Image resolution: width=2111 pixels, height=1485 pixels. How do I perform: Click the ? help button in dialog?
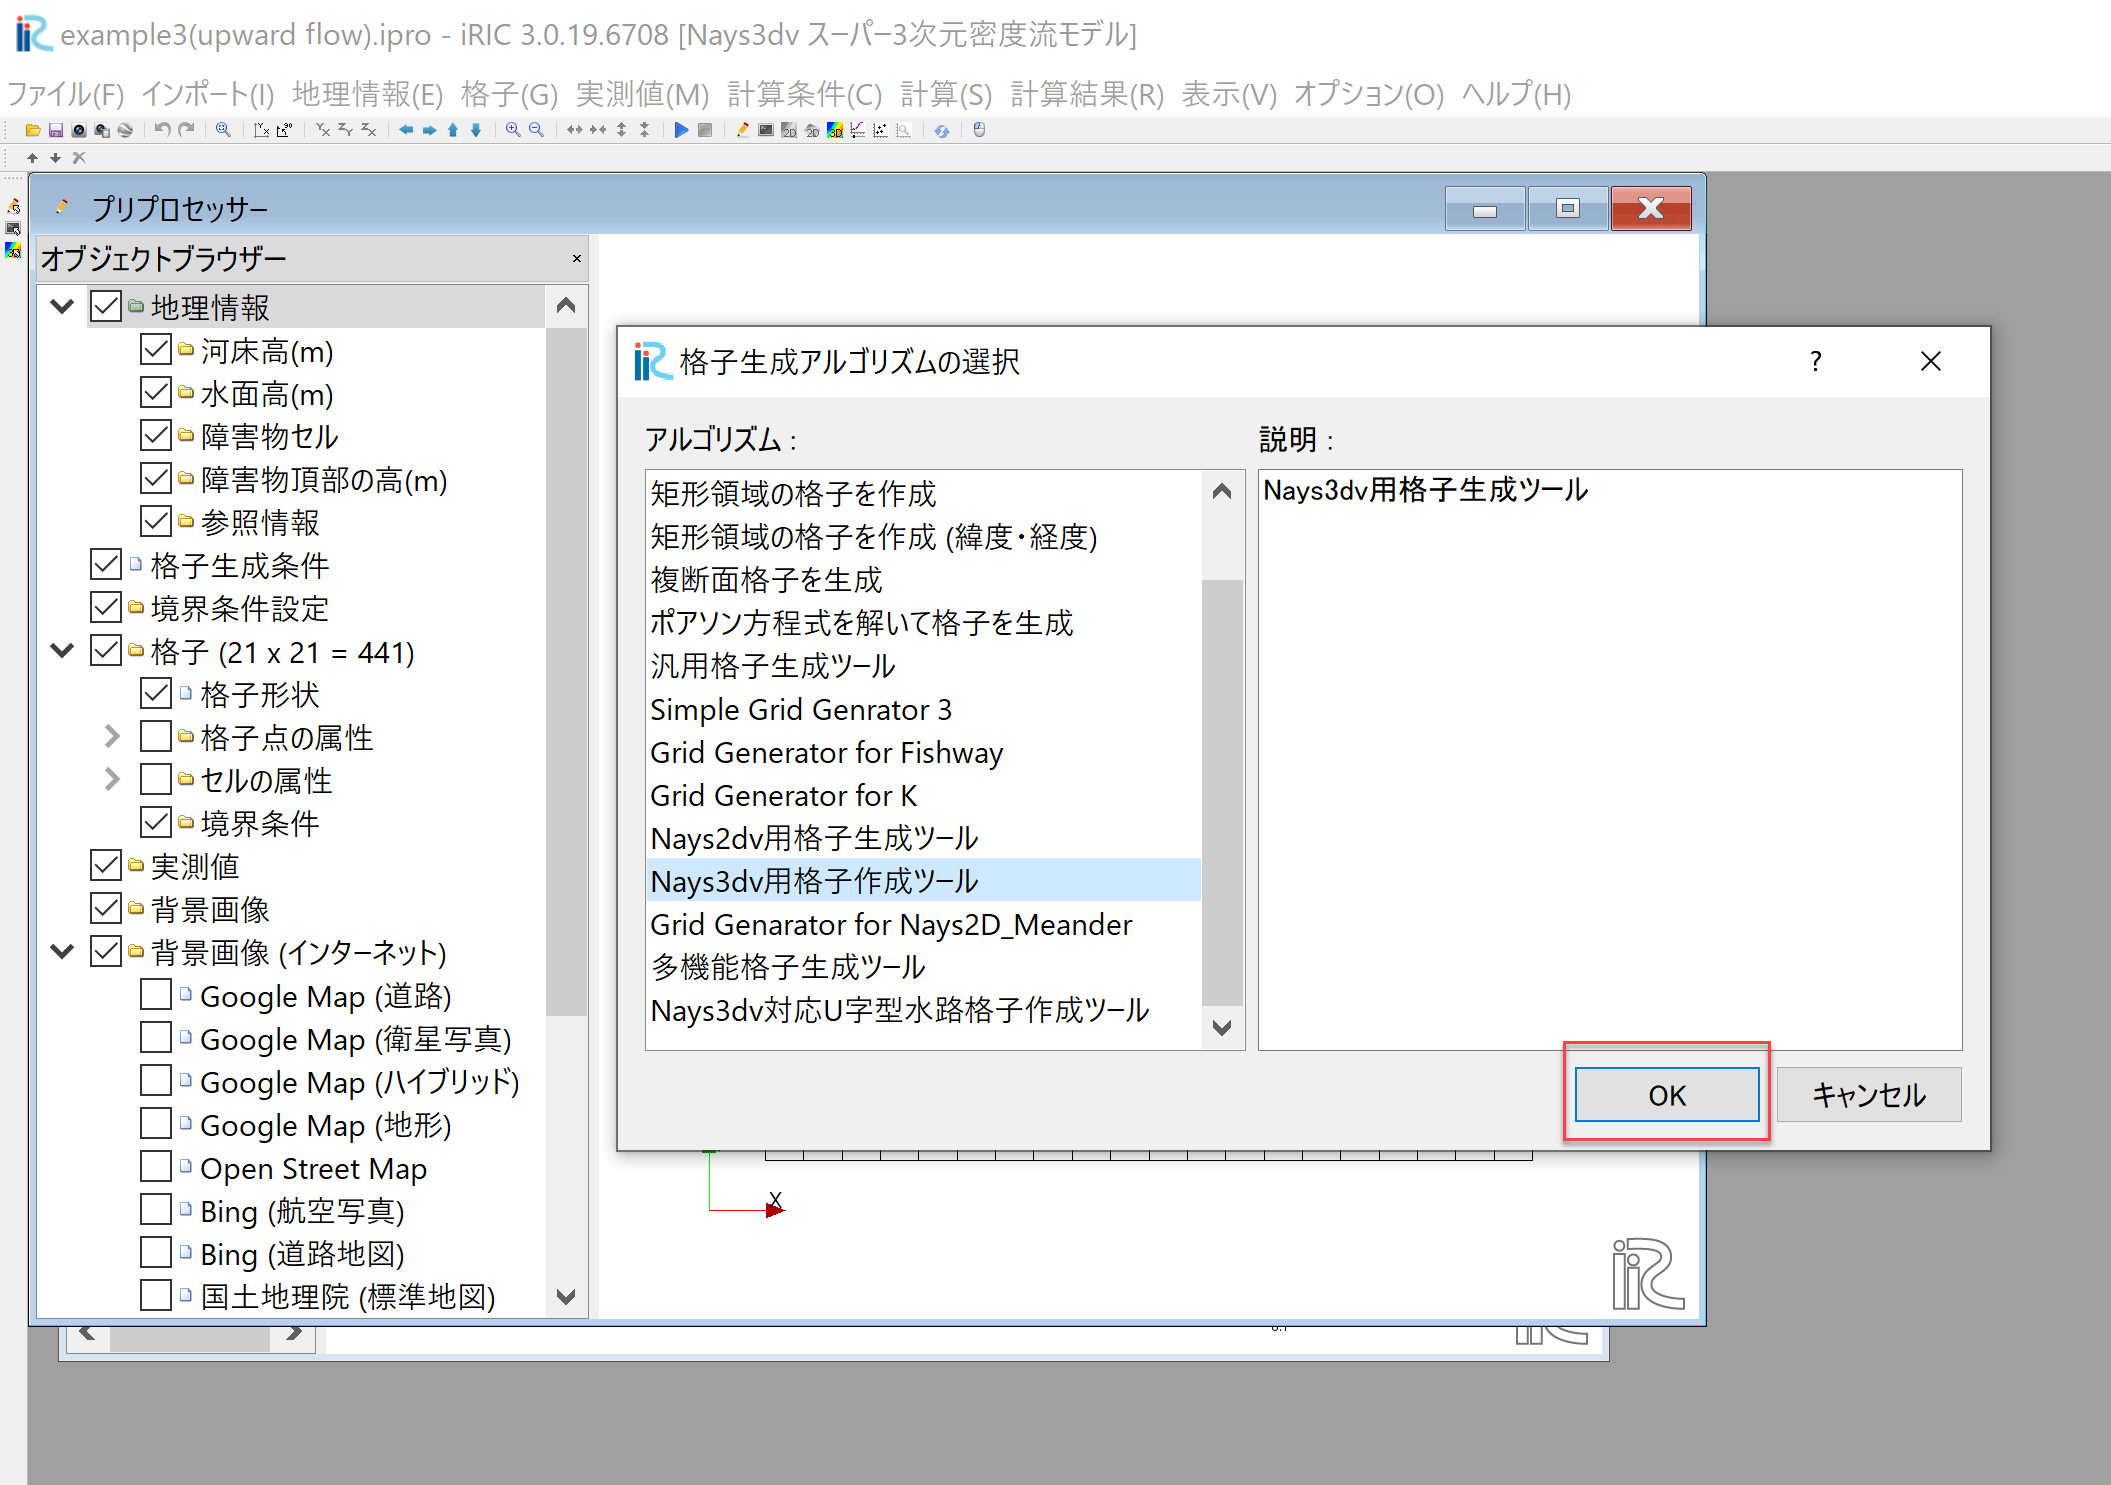pyautogui.click(x=1816, y=361)
